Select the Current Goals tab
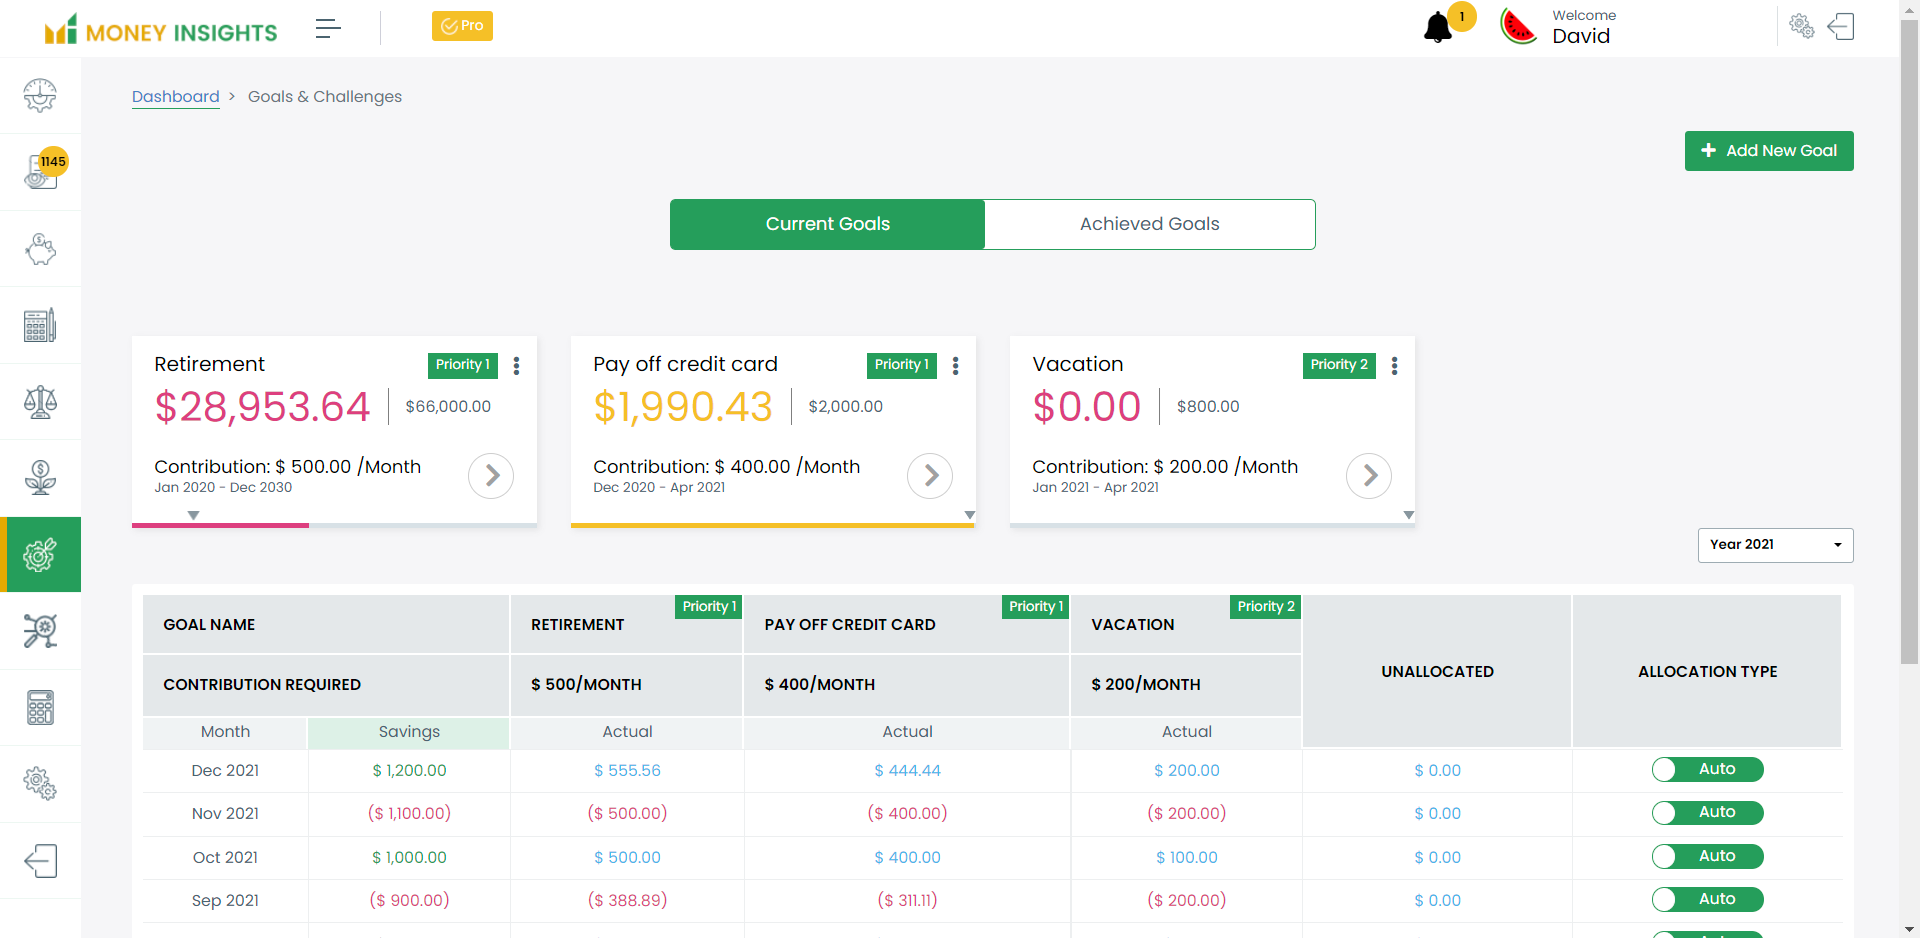This screenshot has height=938, width=1920. [x=827, y=224]
